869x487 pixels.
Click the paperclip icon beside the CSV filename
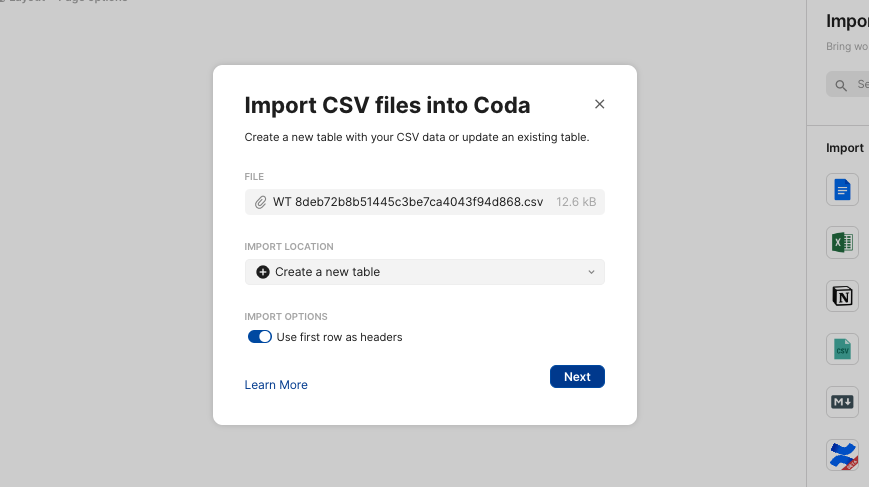tap(260, 202)
